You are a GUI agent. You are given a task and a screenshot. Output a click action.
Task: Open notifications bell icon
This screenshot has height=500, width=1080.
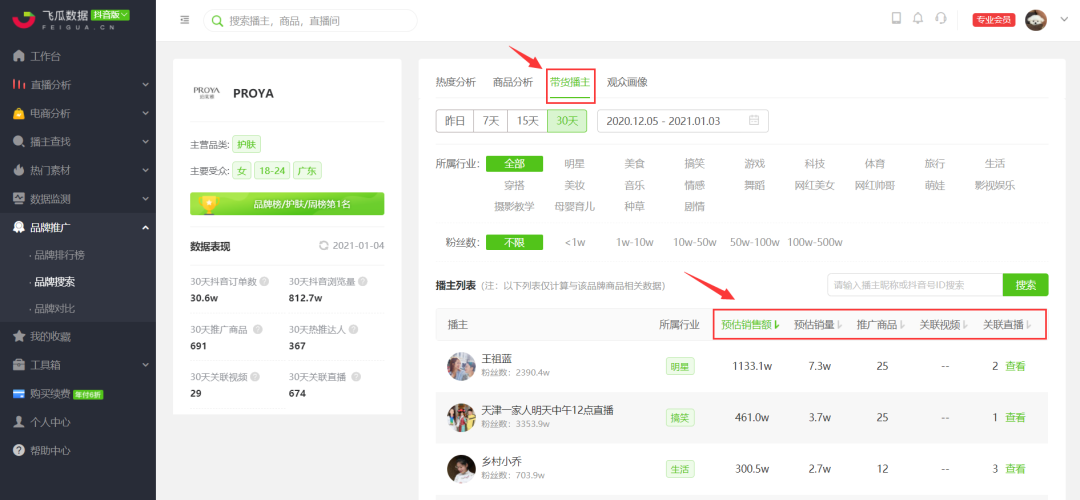click(917, 19)
